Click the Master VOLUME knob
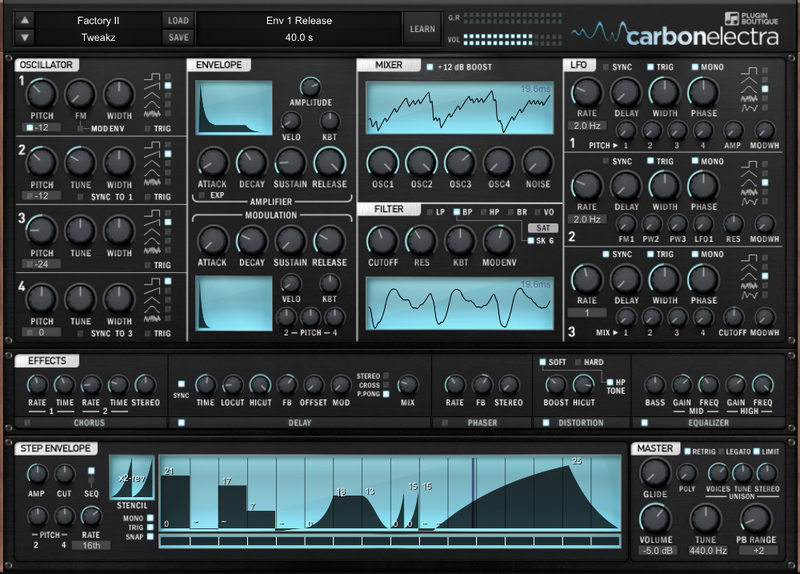This screenshot has width=800, height=574. coord(656,517)
